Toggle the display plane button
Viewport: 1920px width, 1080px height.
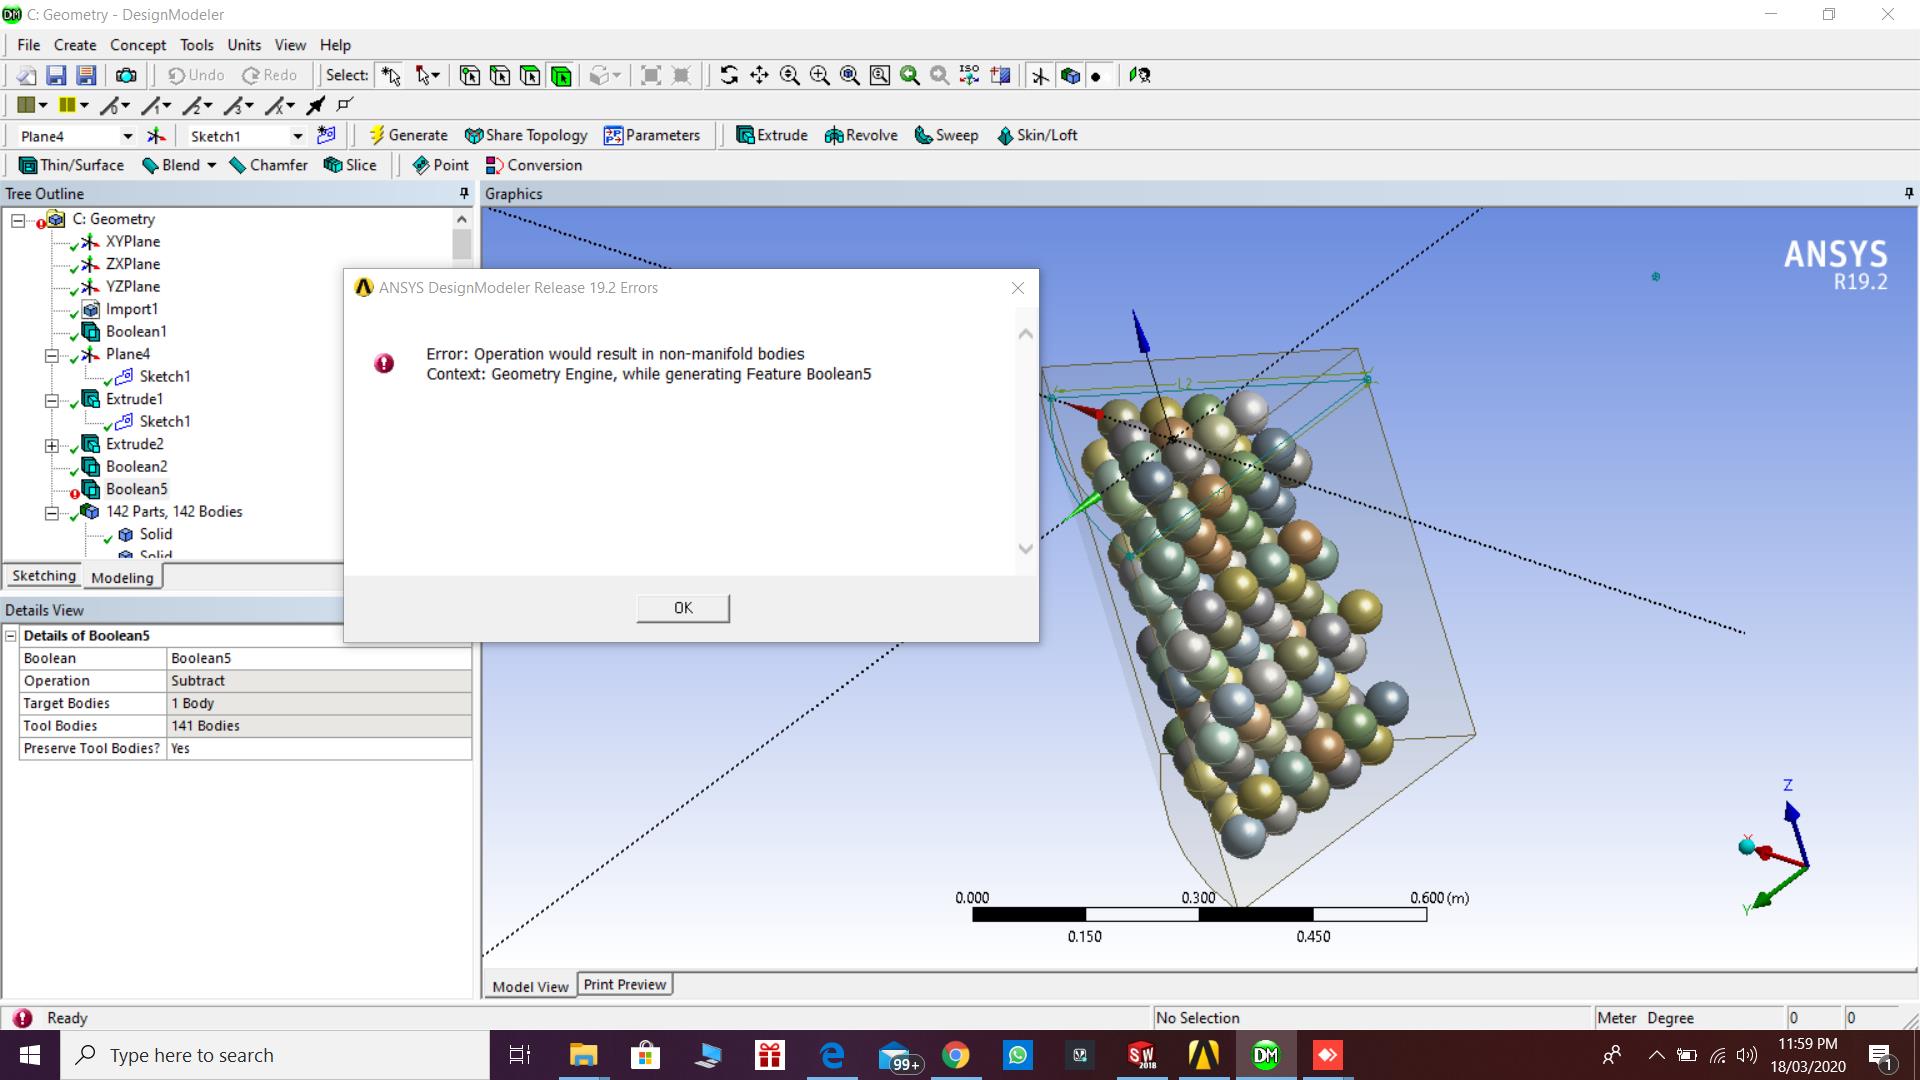(x=1040, y=75)
